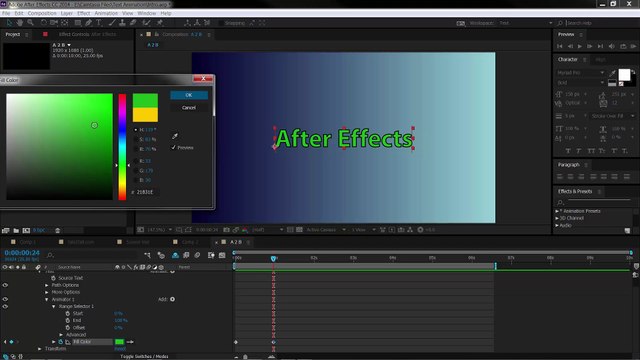Viewport: 640px width, 360px height.
Task: Select the Pan Behind anchor tool
Action: coord(64,23)
